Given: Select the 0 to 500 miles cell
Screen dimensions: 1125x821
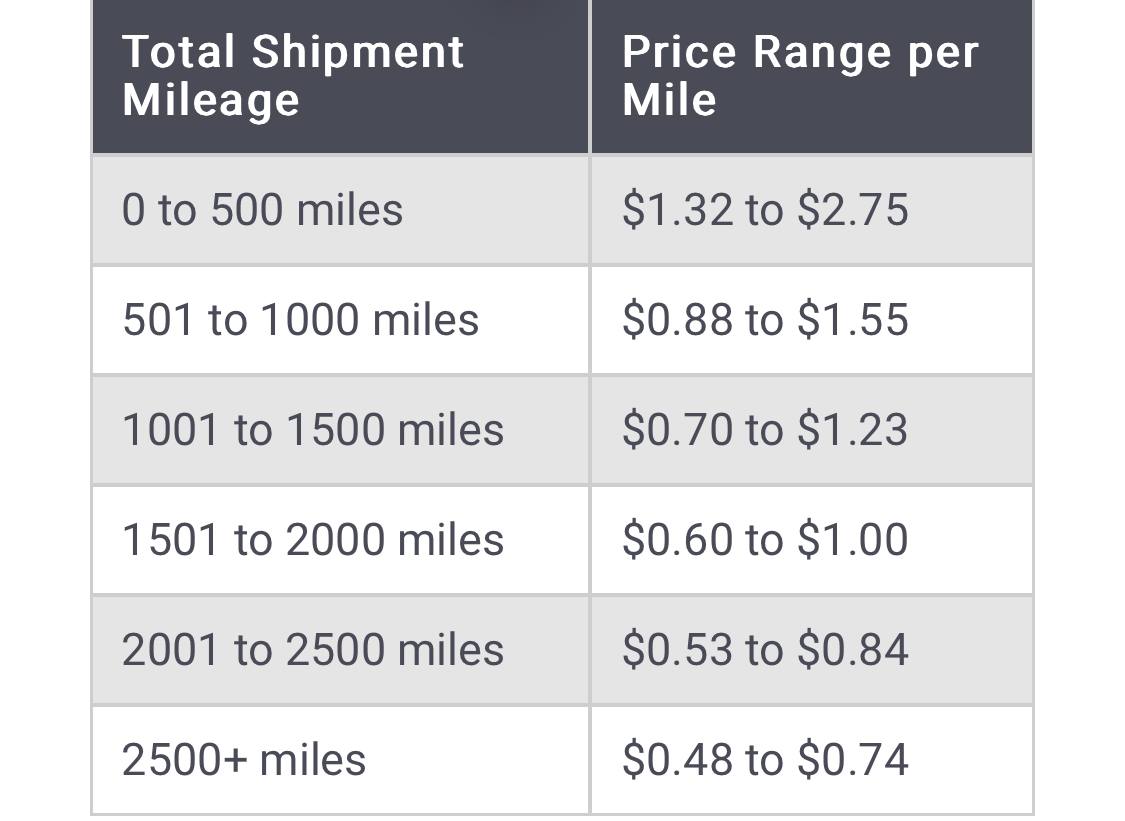Looking at the screenshot, I should 262,210.
